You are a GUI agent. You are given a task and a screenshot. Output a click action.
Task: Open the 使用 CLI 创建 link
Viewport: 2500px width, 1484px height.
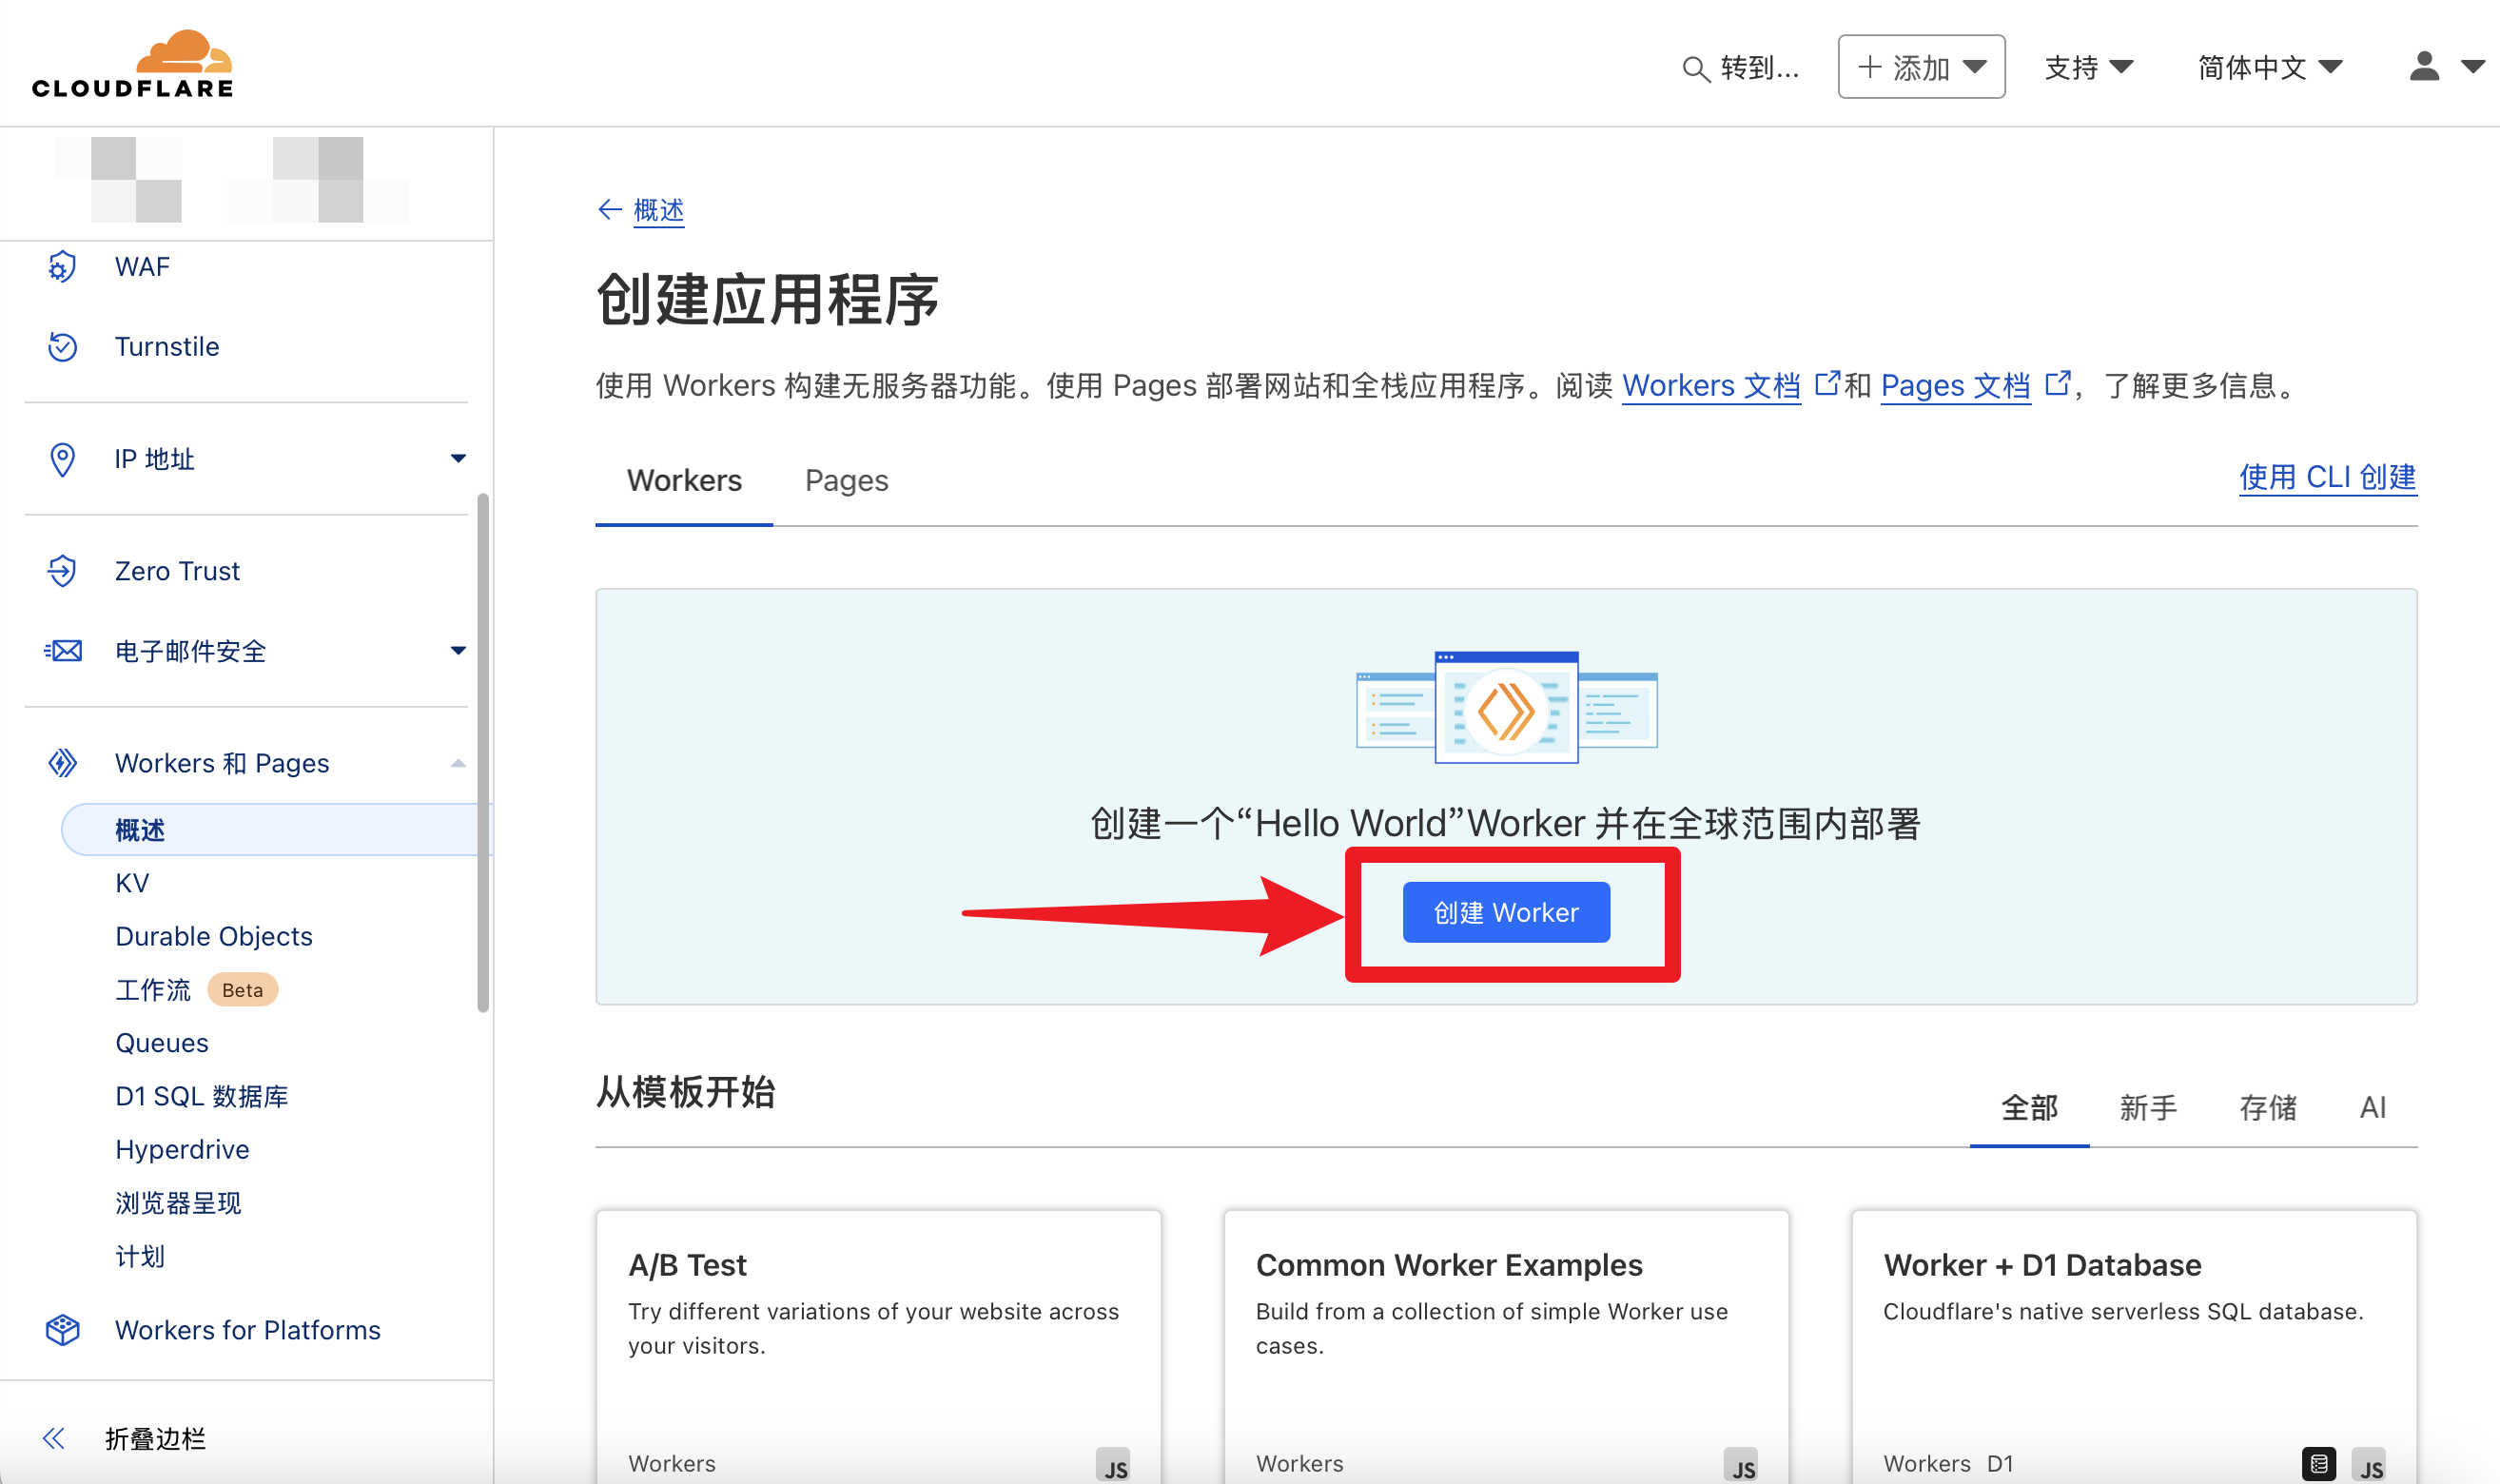click(2327, 477)
